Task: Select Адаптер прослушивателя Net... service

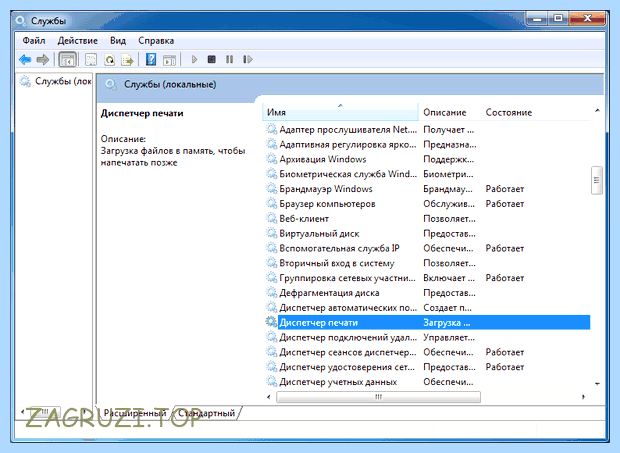Action: [x=348, y=129]
